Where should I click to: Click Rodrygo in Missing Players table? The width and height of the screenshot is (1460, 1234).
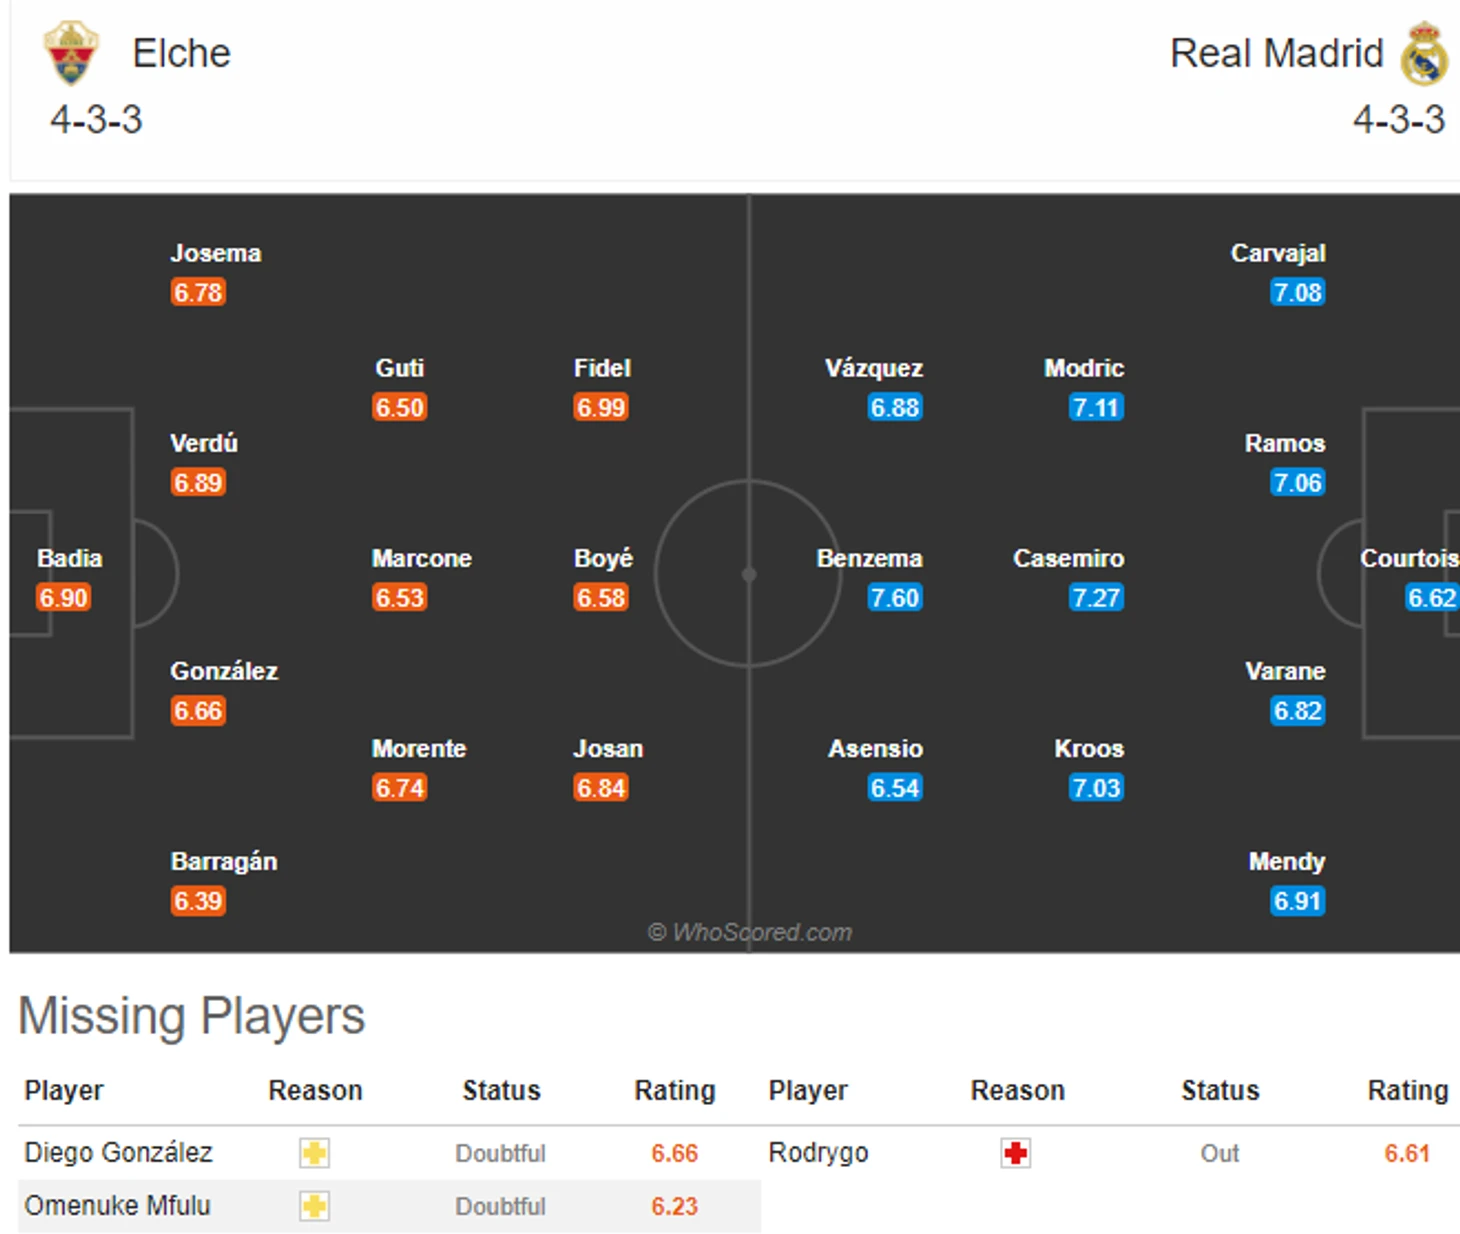(x=818, y=1153)
